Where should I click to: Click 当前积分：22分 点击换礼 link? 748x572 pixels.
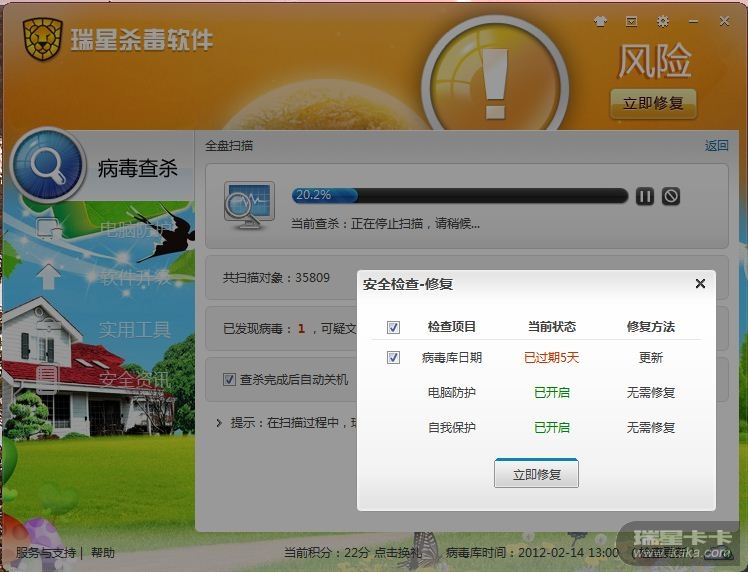352,553
